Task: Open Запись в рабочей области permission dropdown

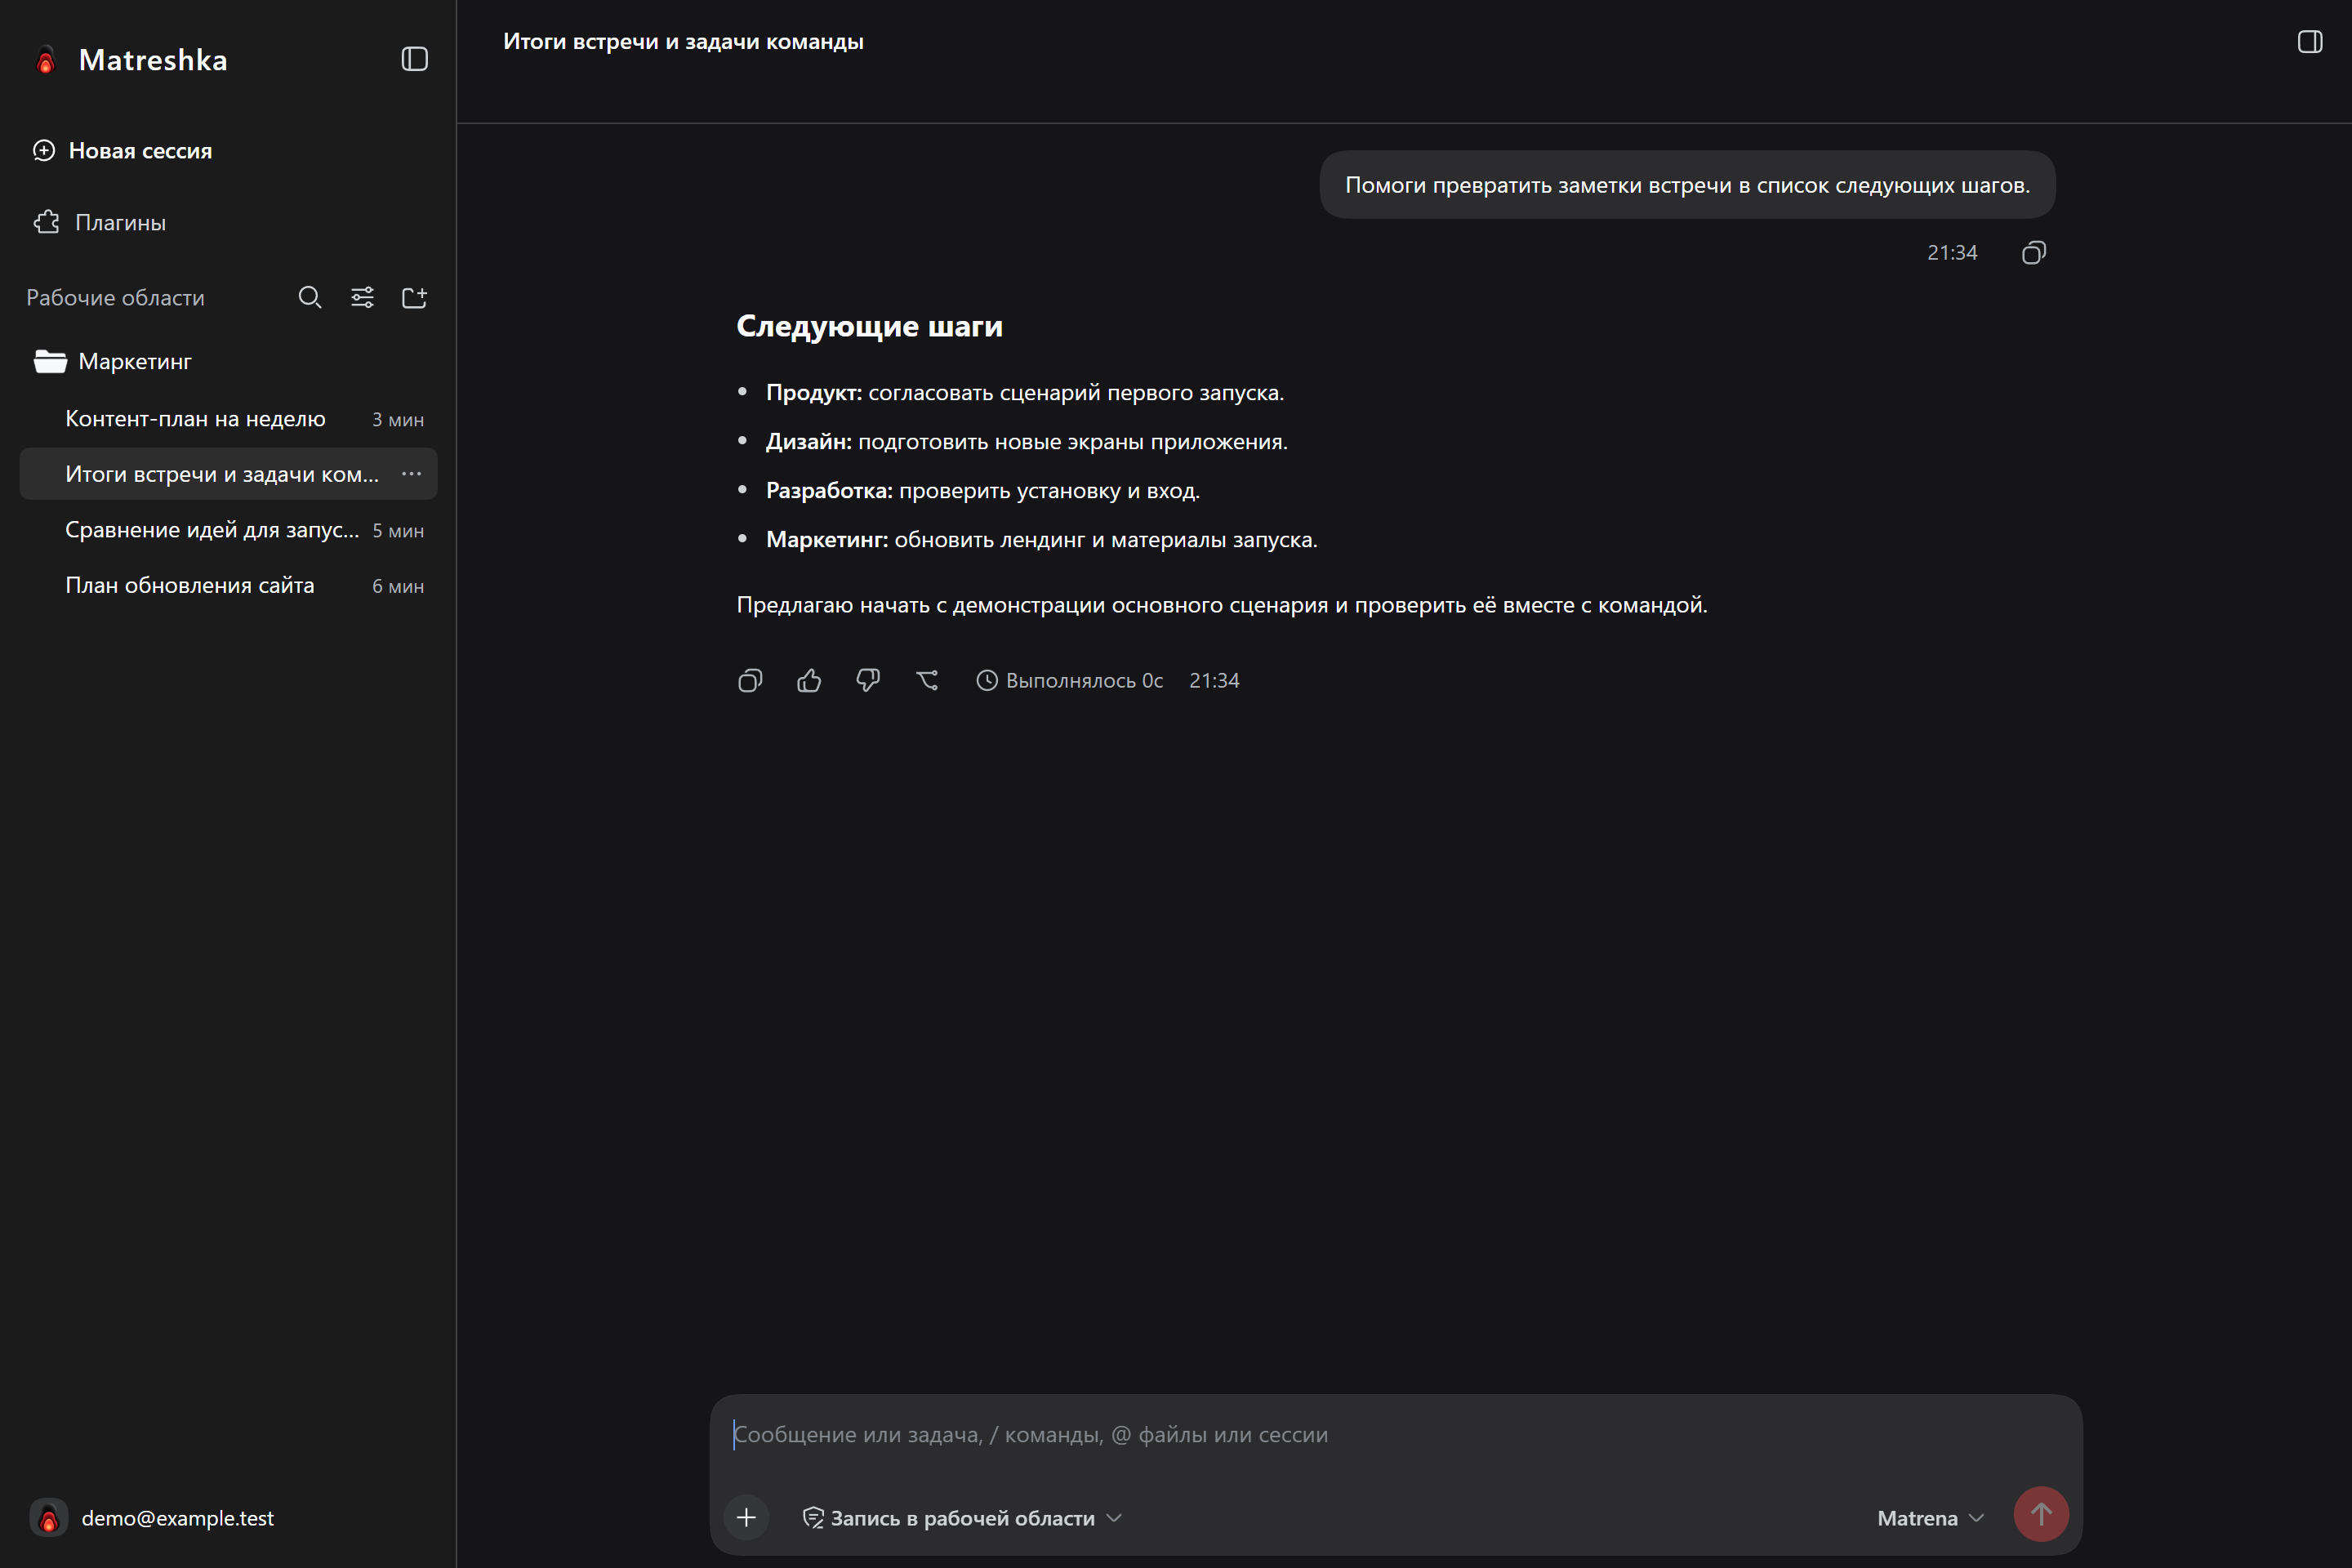Action: pos(962,1518)
